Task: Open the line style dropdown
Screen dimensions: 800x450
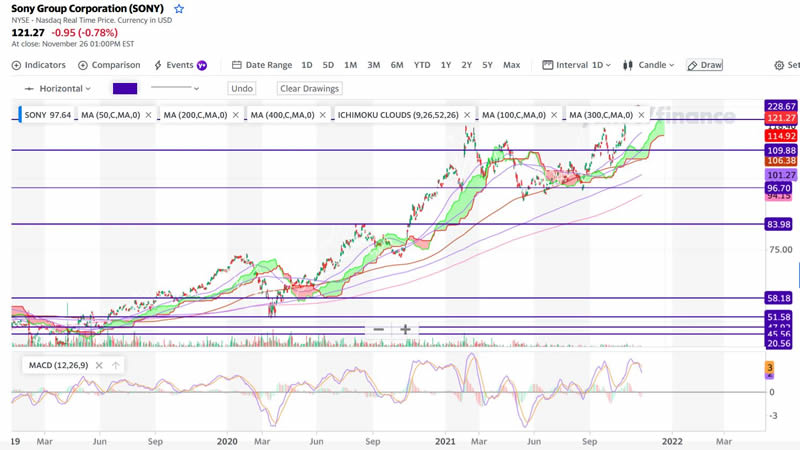Action: point(182,88)
